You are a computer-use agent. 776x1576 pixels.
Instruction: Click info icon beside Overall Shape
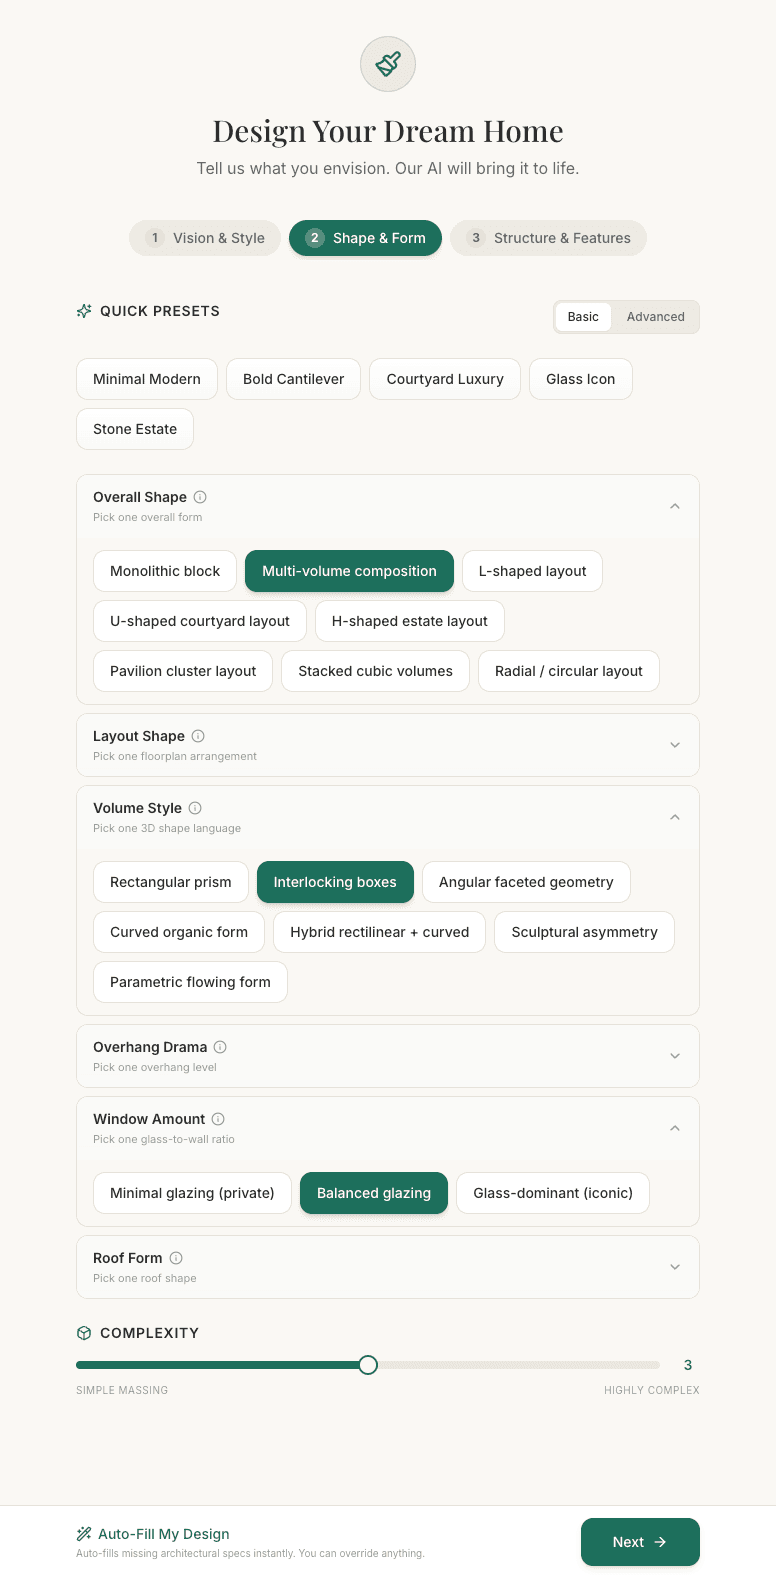coord(200,497)
